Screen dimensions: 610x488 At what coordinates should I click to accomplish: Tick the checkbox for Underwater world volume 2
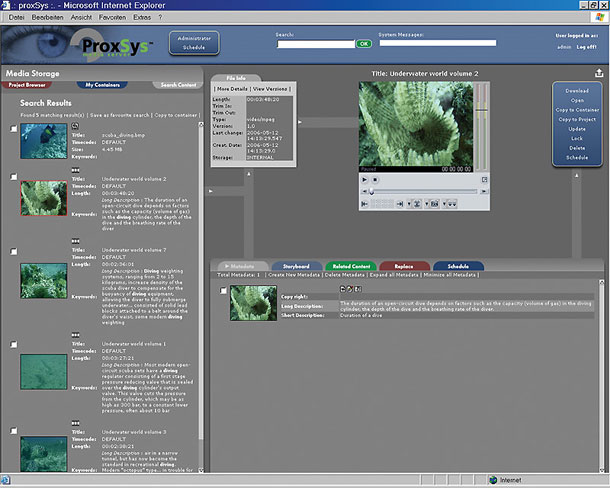click(14, 178)
